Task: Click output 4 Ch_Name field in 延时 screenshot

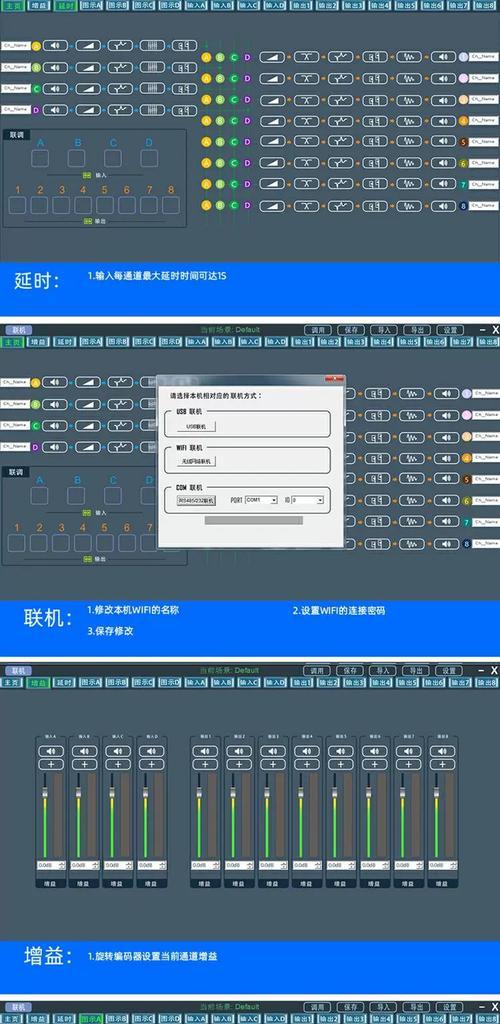Action: (484, 121)
